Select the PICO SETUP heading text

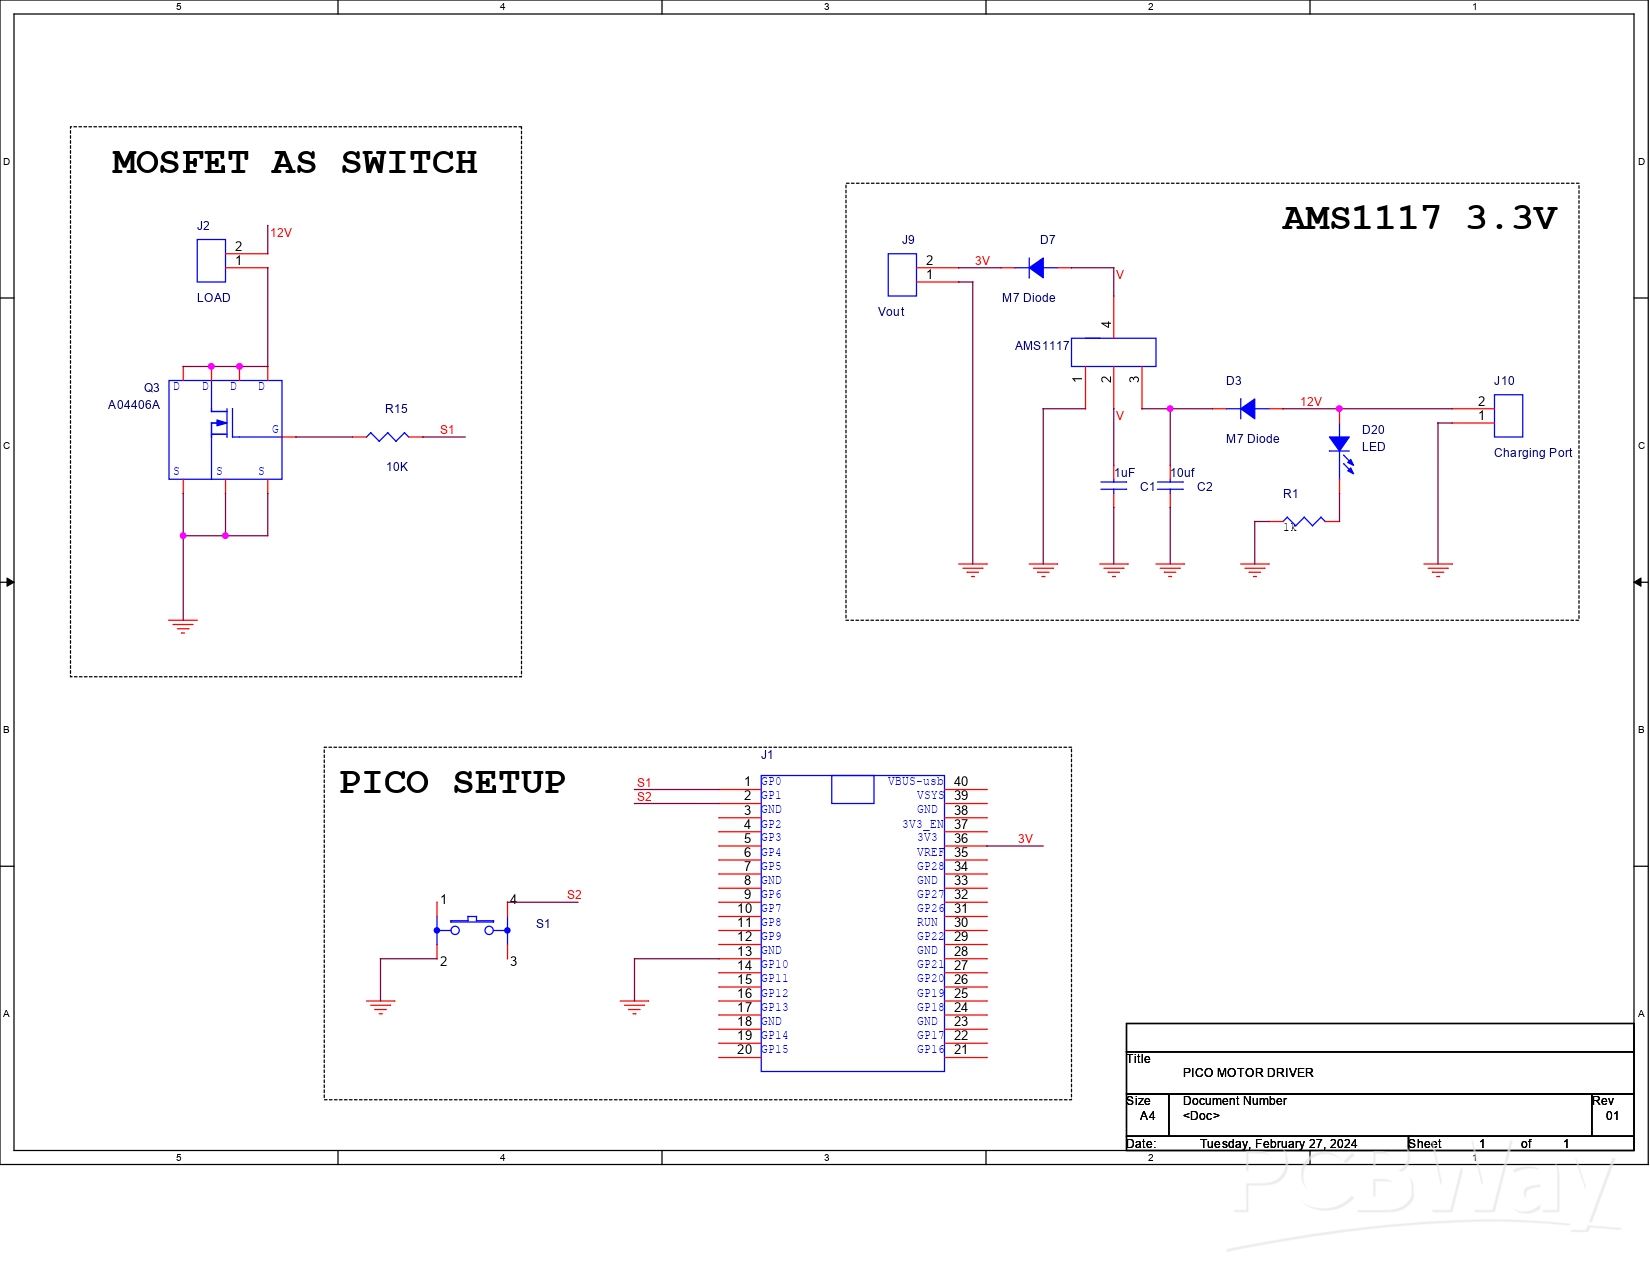pos(452,781)
